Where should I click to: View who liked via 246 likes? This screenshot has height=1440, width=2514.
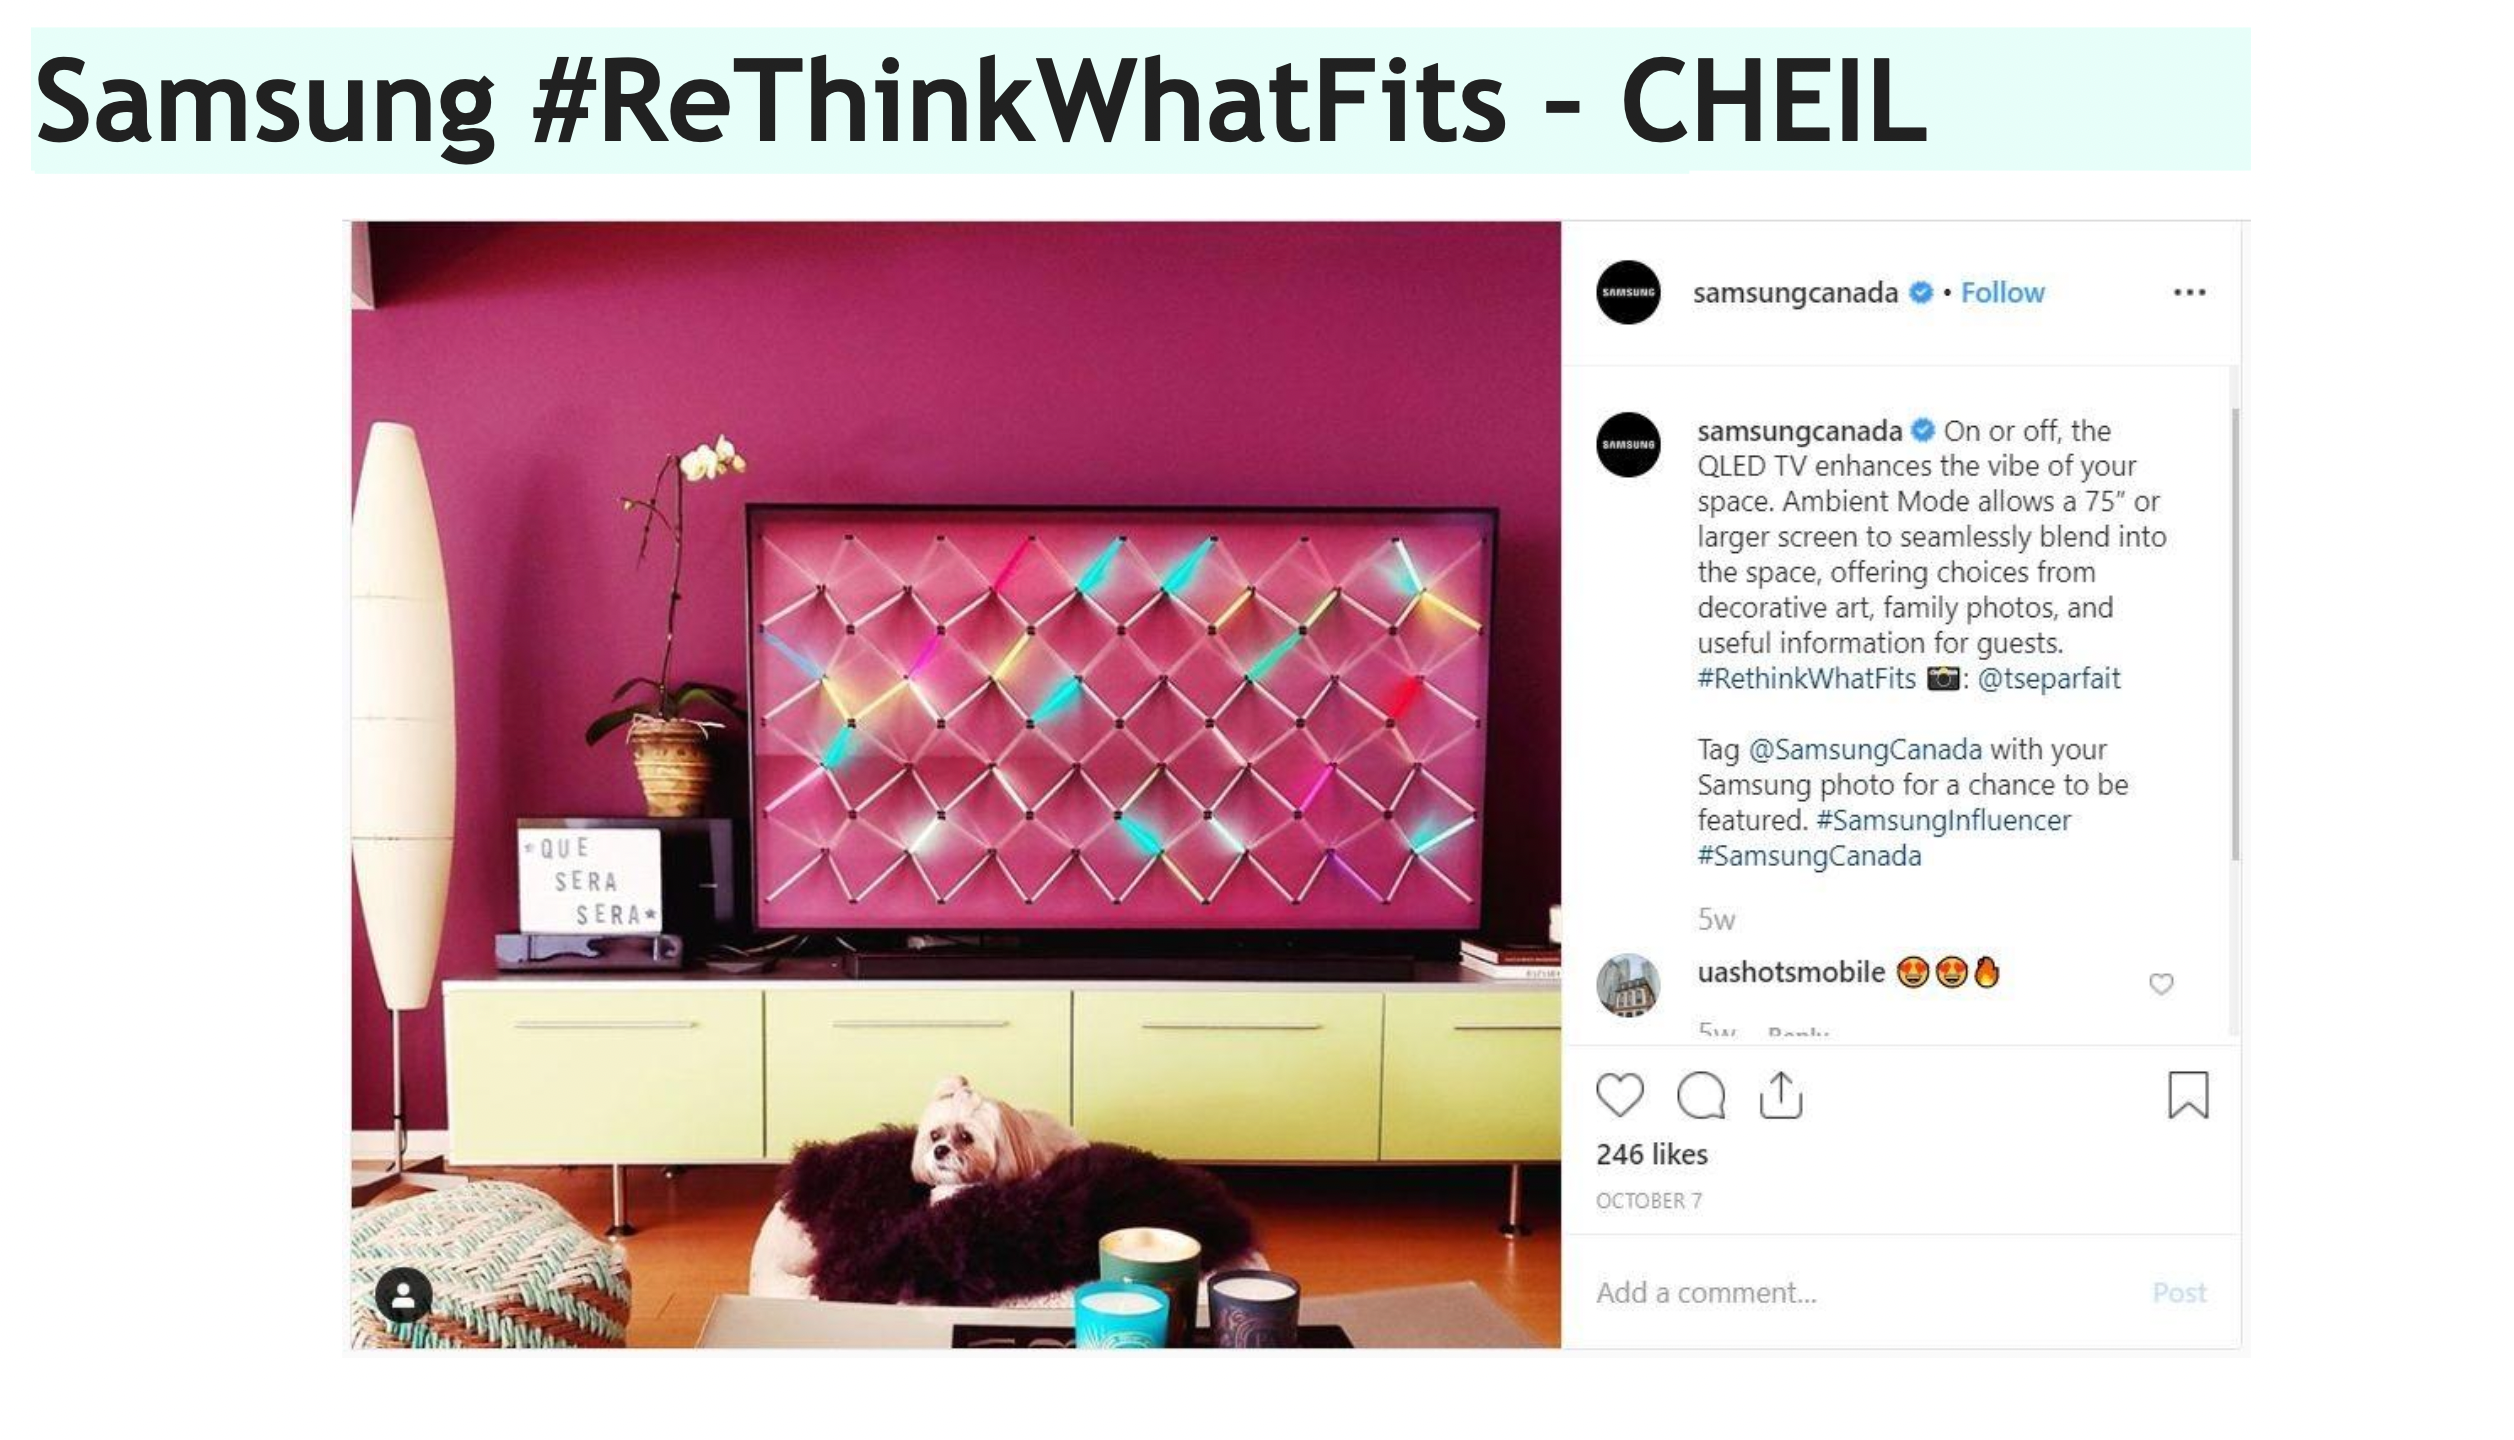1651,1154
